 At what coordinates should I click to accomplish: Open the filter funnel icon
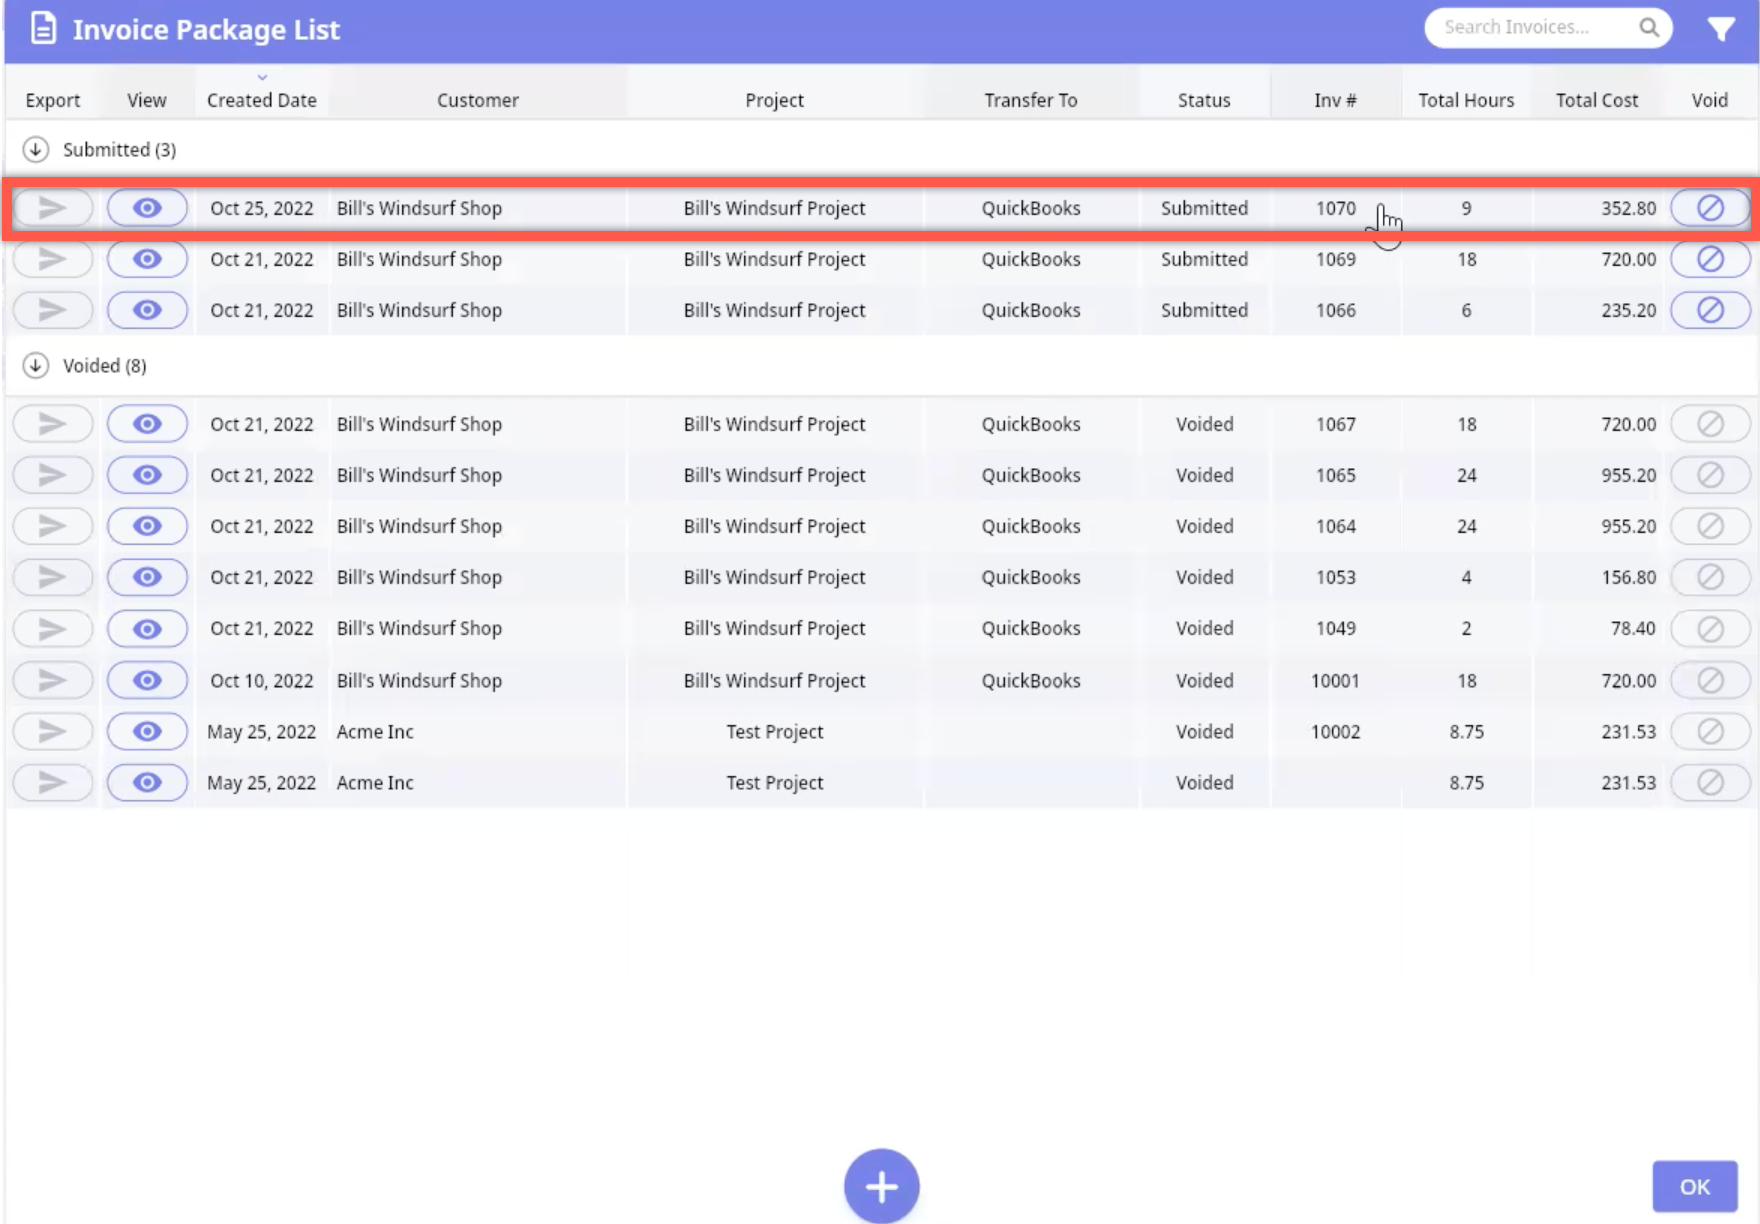click(1720, 29)
